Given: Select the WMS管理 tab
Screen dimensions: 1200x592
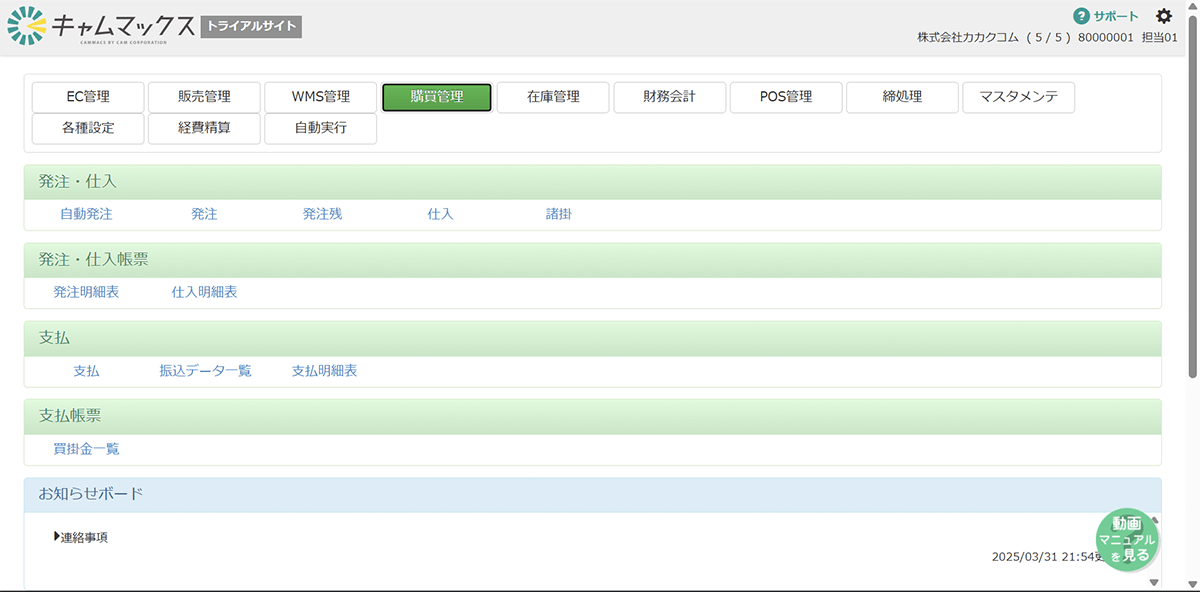Looking at the screenshot, I should point(320,97).
